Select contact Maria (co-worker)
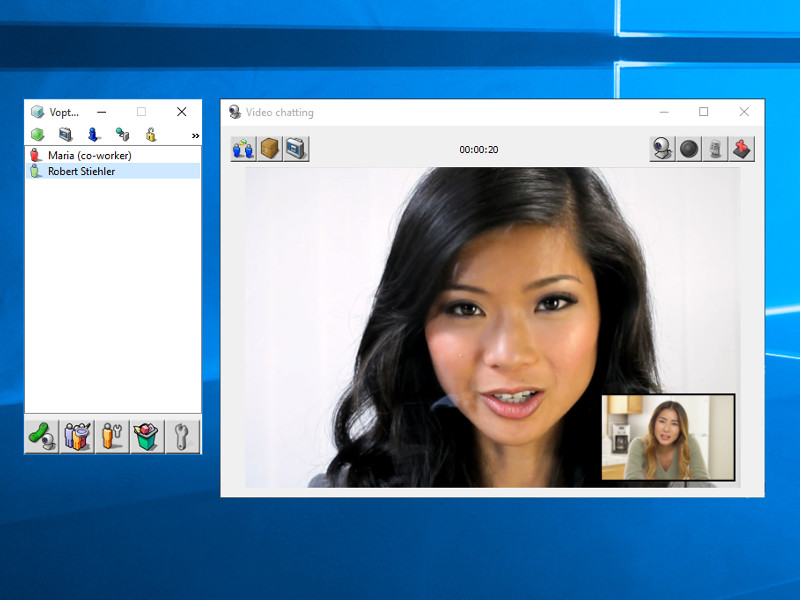The image size is (800, 600). tap(113, 155)
